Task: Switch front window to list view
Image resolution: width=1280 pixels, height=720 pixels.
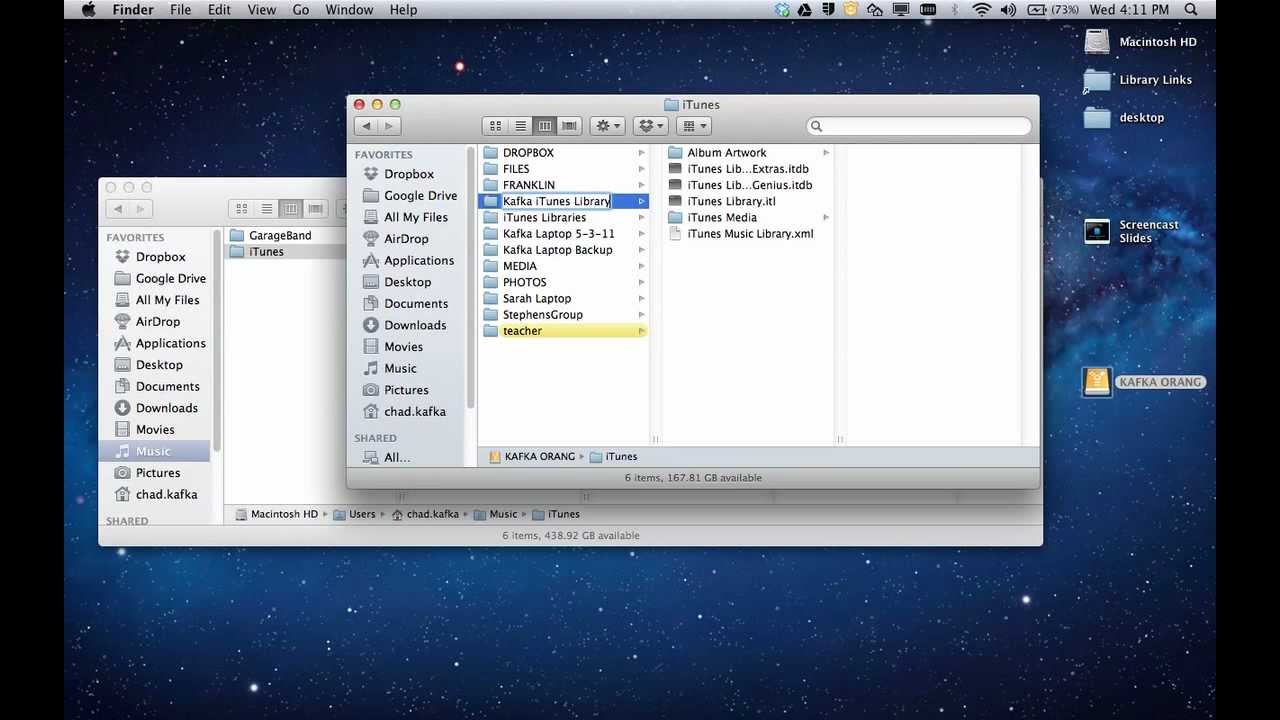Action: (x=520, y=126)
